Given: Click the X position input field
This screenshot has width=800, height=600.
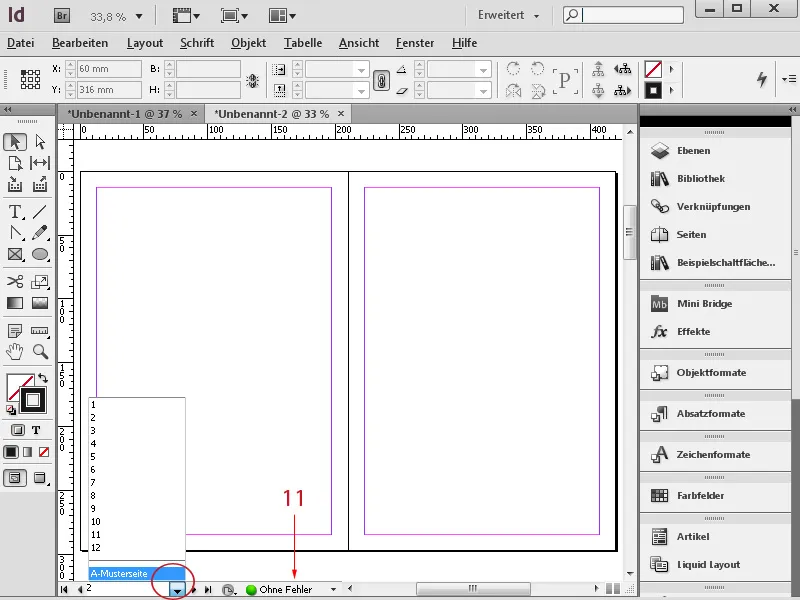Looking at the screenshot, I should click(x=109, y=69).
